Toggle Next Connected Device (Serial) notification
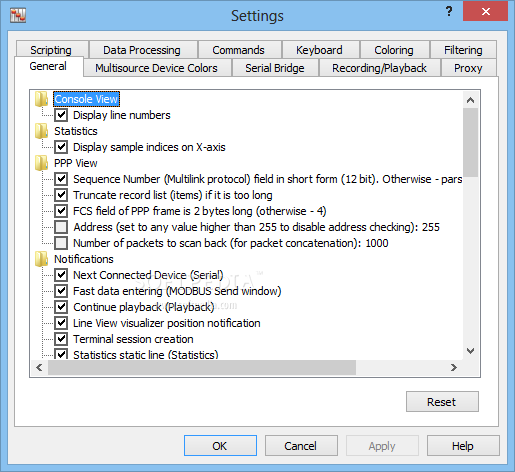 point(61,275)
